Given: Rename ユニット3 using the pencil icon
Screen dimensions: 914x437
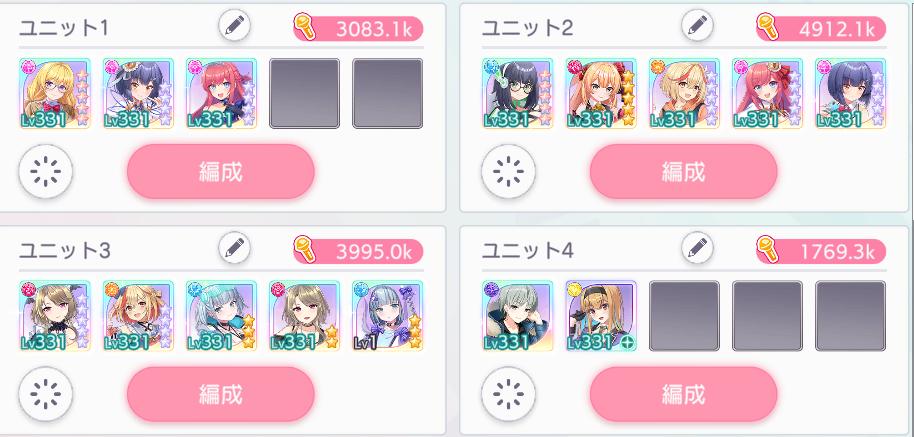Looking at the screenshot, I should (x=234, y=248).
